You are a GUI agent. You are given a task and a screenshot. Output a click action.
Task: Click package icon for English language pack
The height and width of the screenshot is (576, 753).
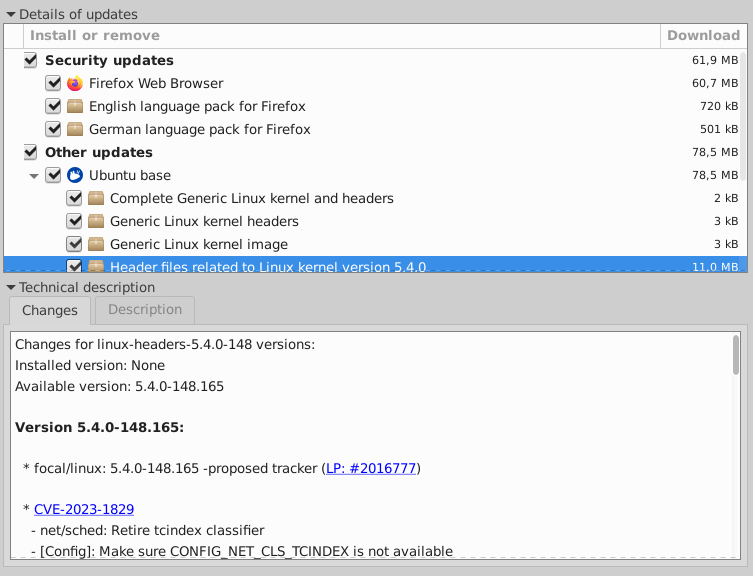[x=75, y=106]
